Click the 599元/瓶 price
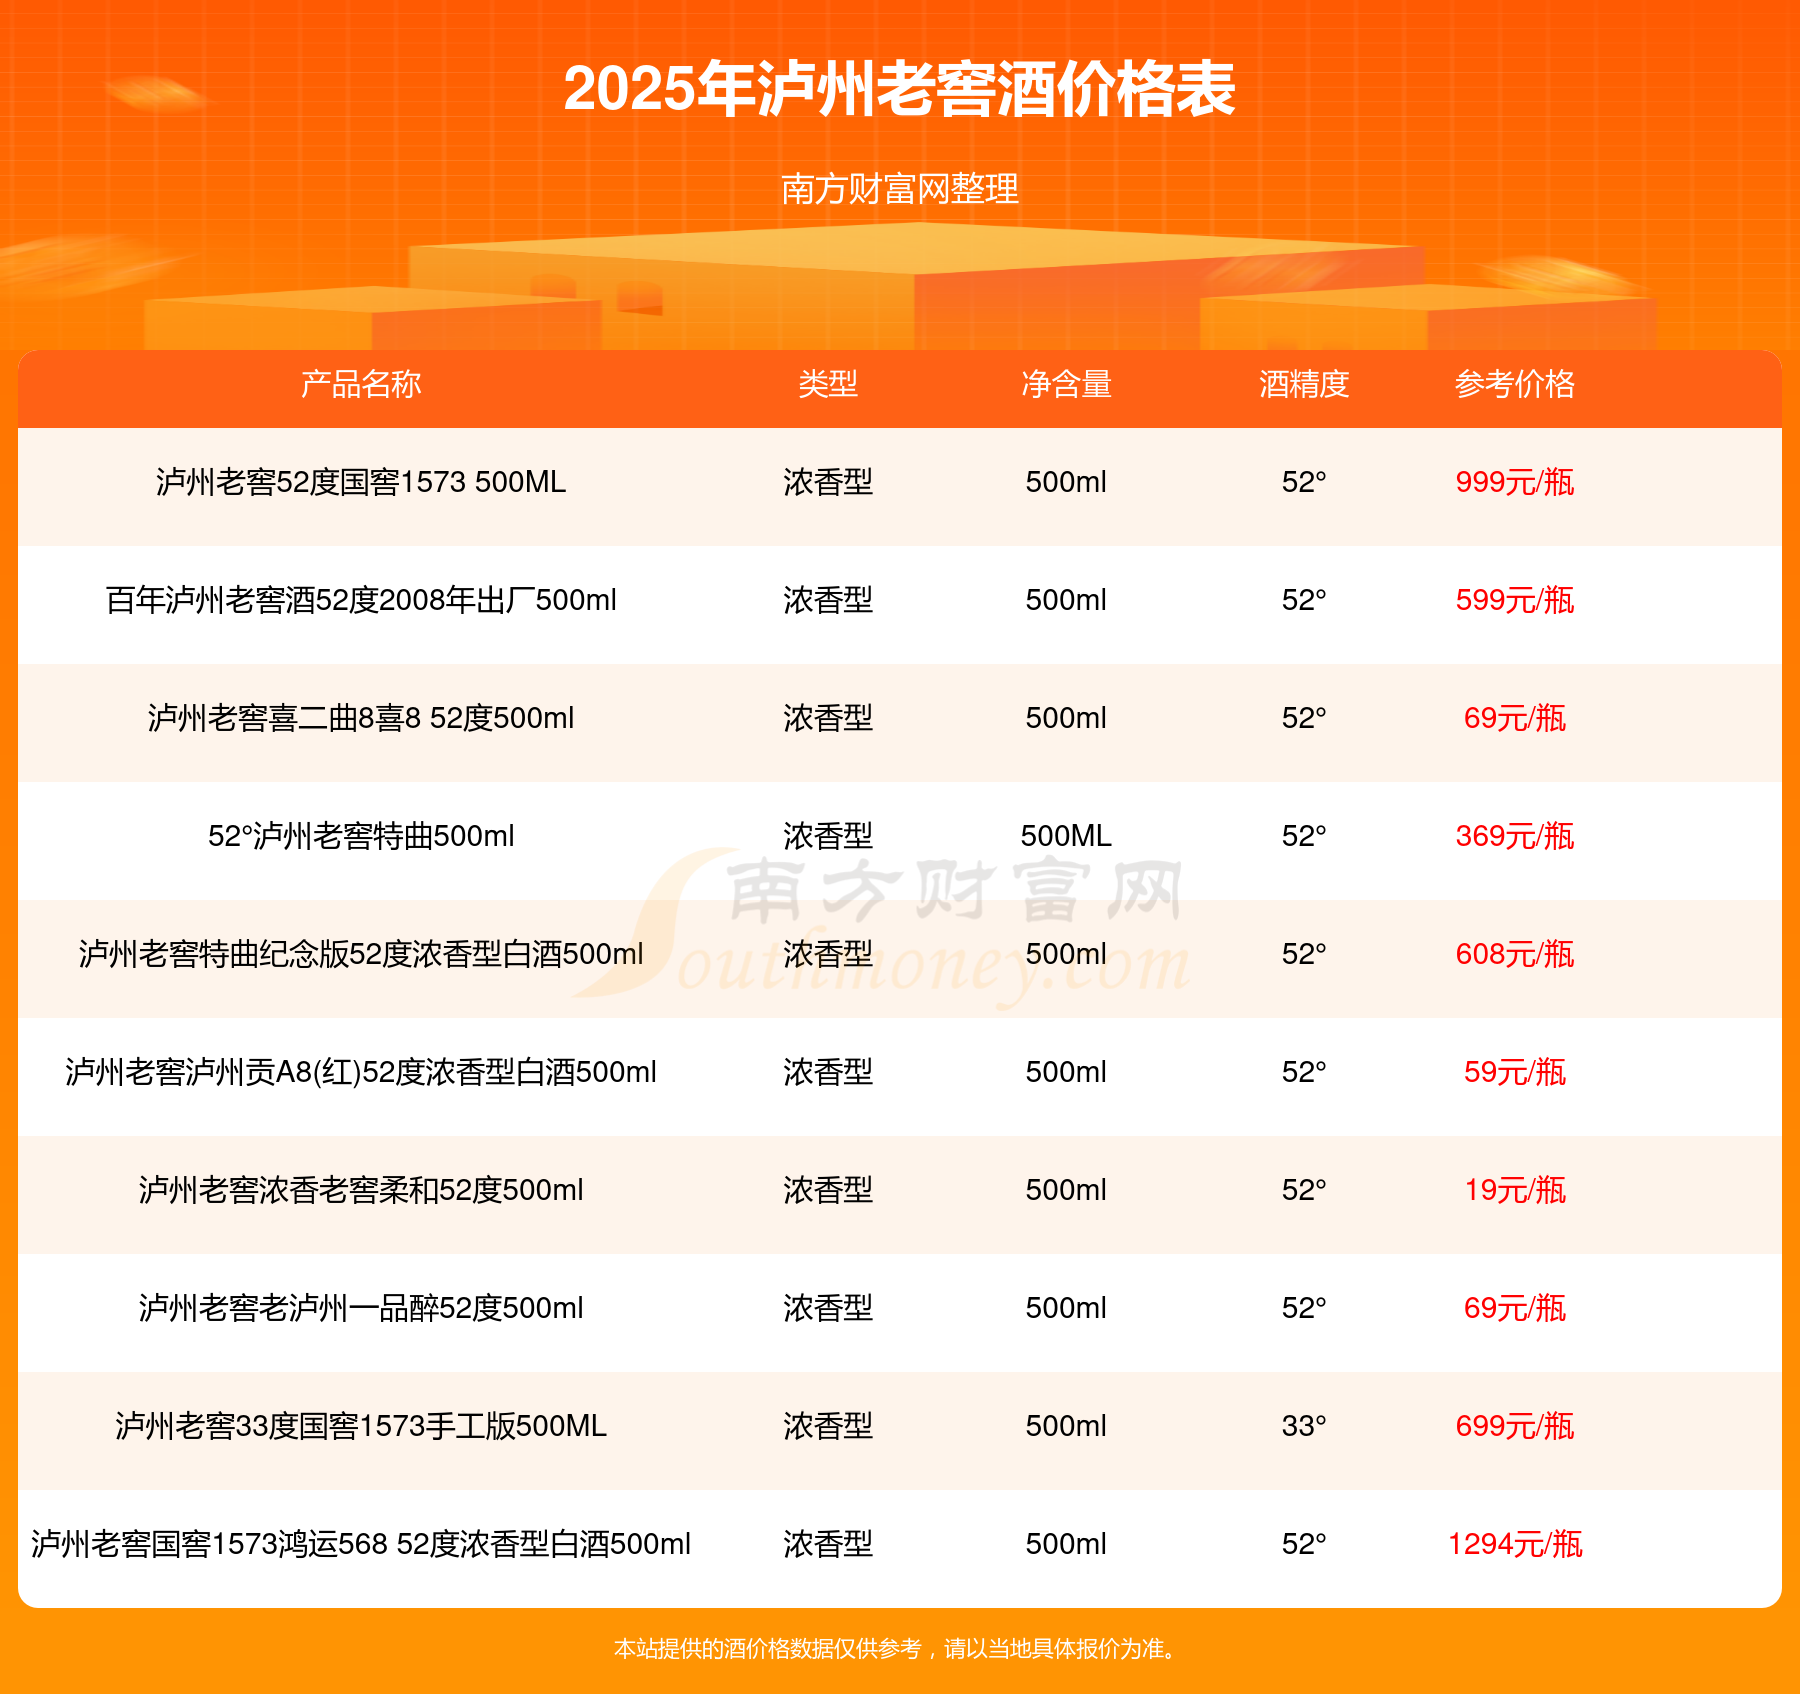This screenshot has height=1694, width=1800. (1515, 600)
